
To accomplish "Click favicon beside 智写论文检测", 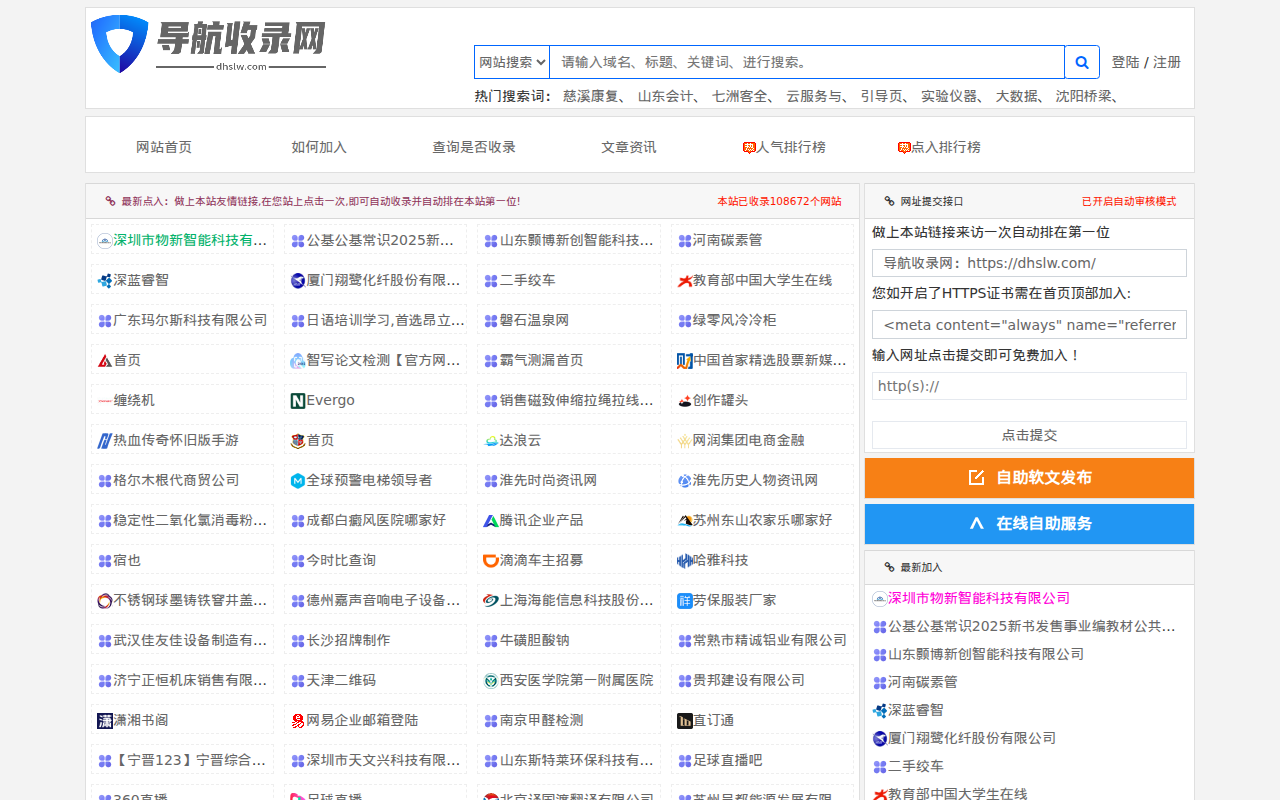I will tap(298, 361).
